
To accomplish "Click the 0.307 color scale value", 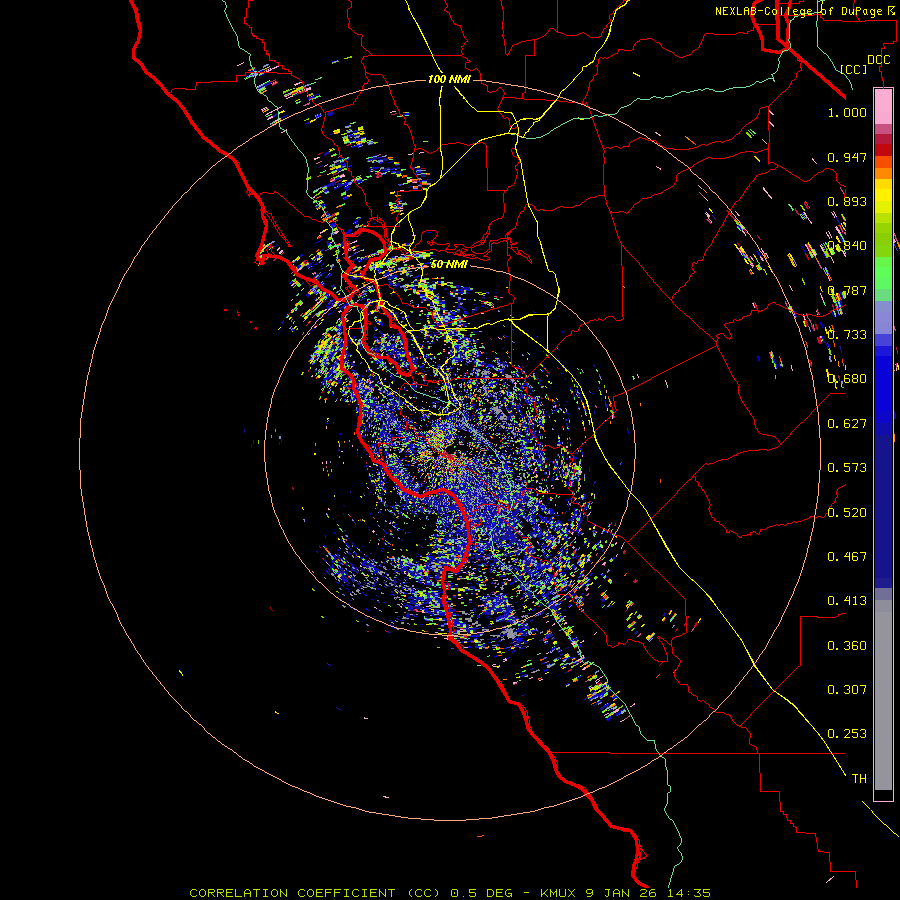I will point(847,690).
